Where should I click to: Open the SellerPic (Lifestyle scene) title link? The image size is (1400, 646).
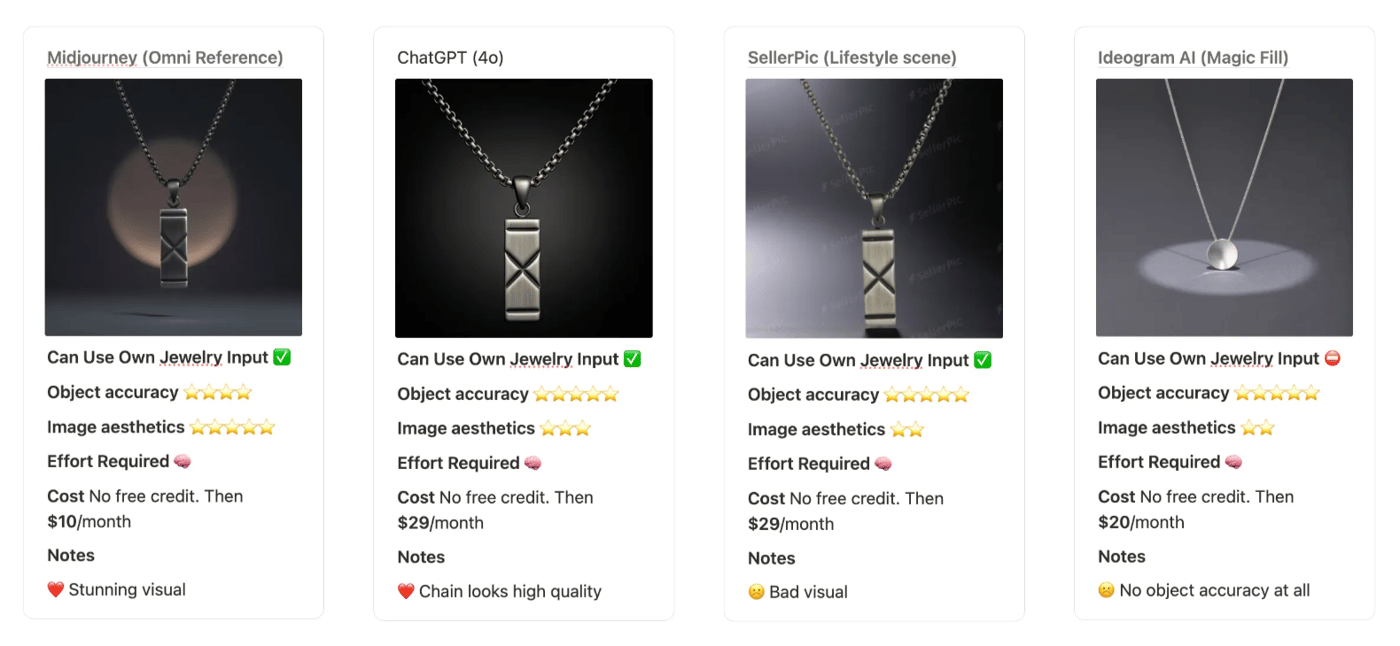click(852, 57)
